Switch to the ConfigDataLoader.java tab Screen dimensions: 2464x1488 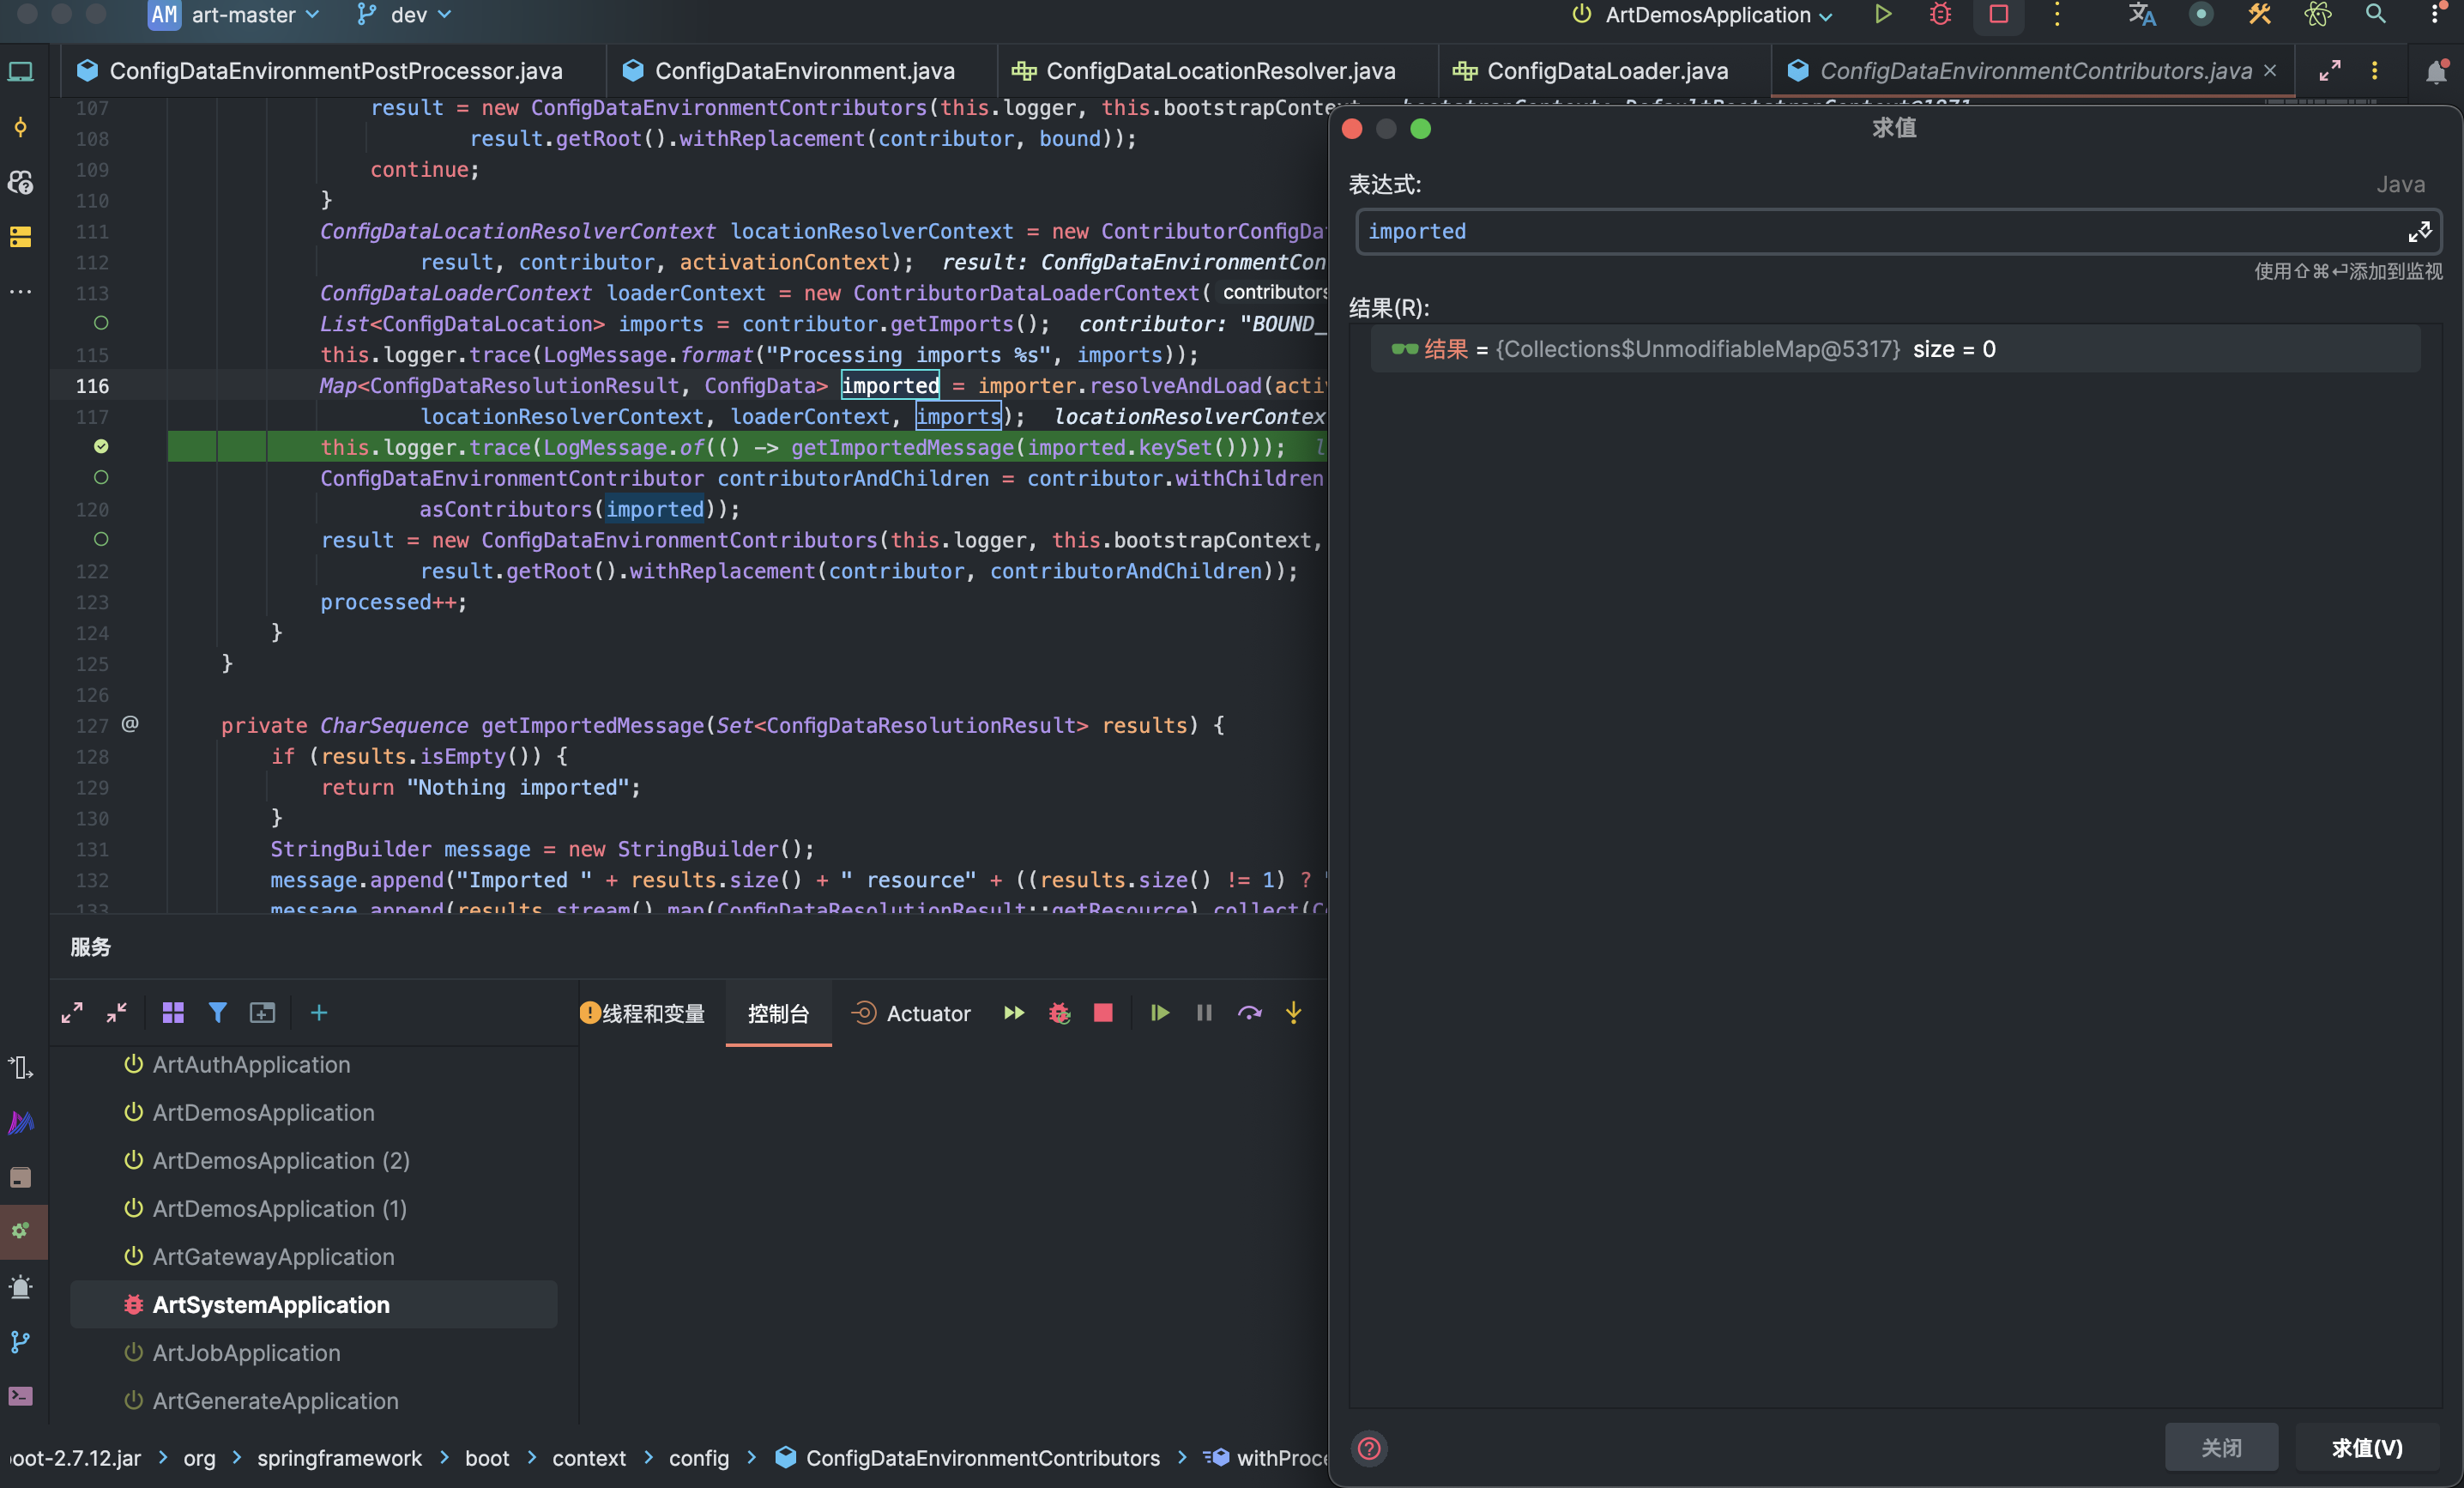point(1606,71)
